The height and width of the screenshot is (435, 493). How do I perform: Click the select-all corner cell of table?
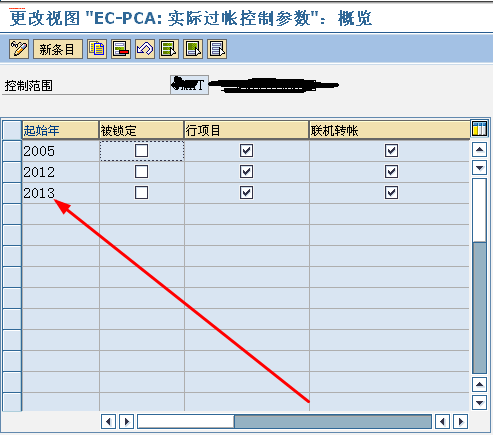pos(12,130)
